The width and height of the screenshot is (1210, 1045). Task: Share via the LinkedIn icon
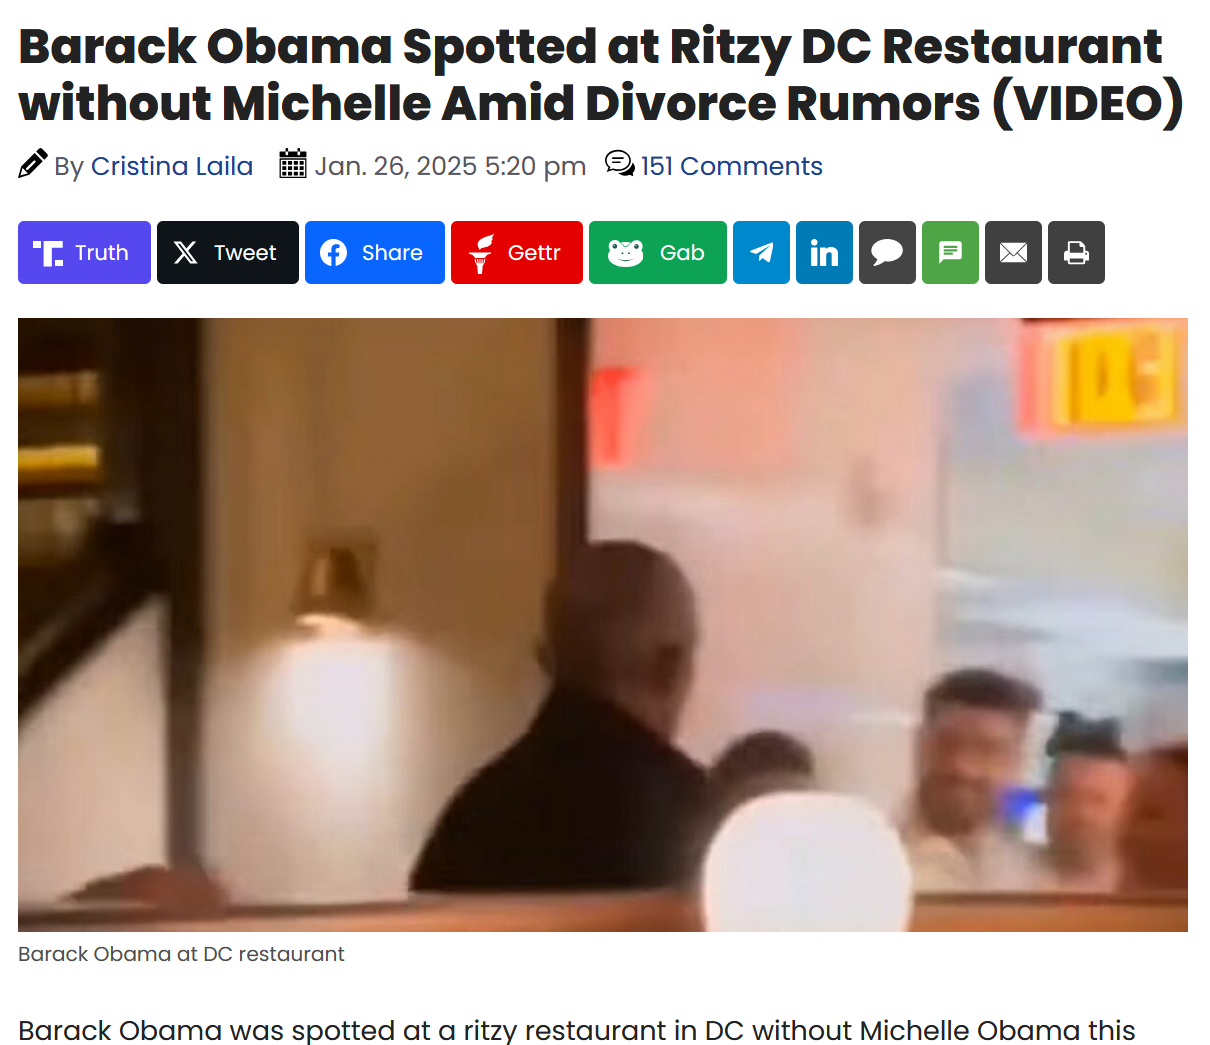(824, 253)
